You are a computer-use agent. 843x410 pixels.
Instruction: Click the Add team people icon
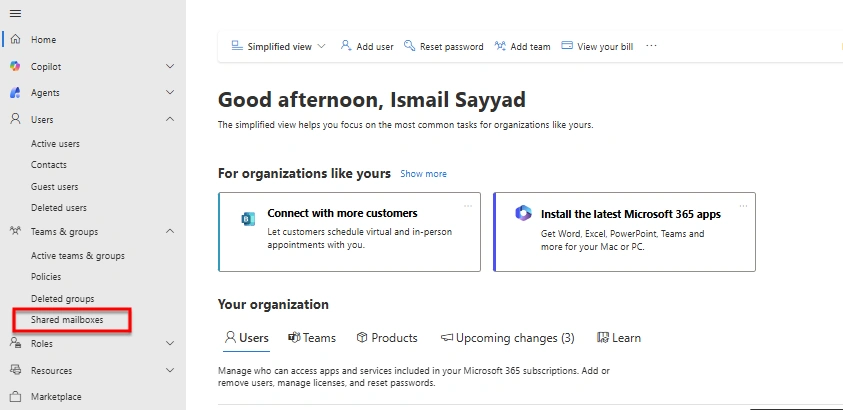[500, 46]
